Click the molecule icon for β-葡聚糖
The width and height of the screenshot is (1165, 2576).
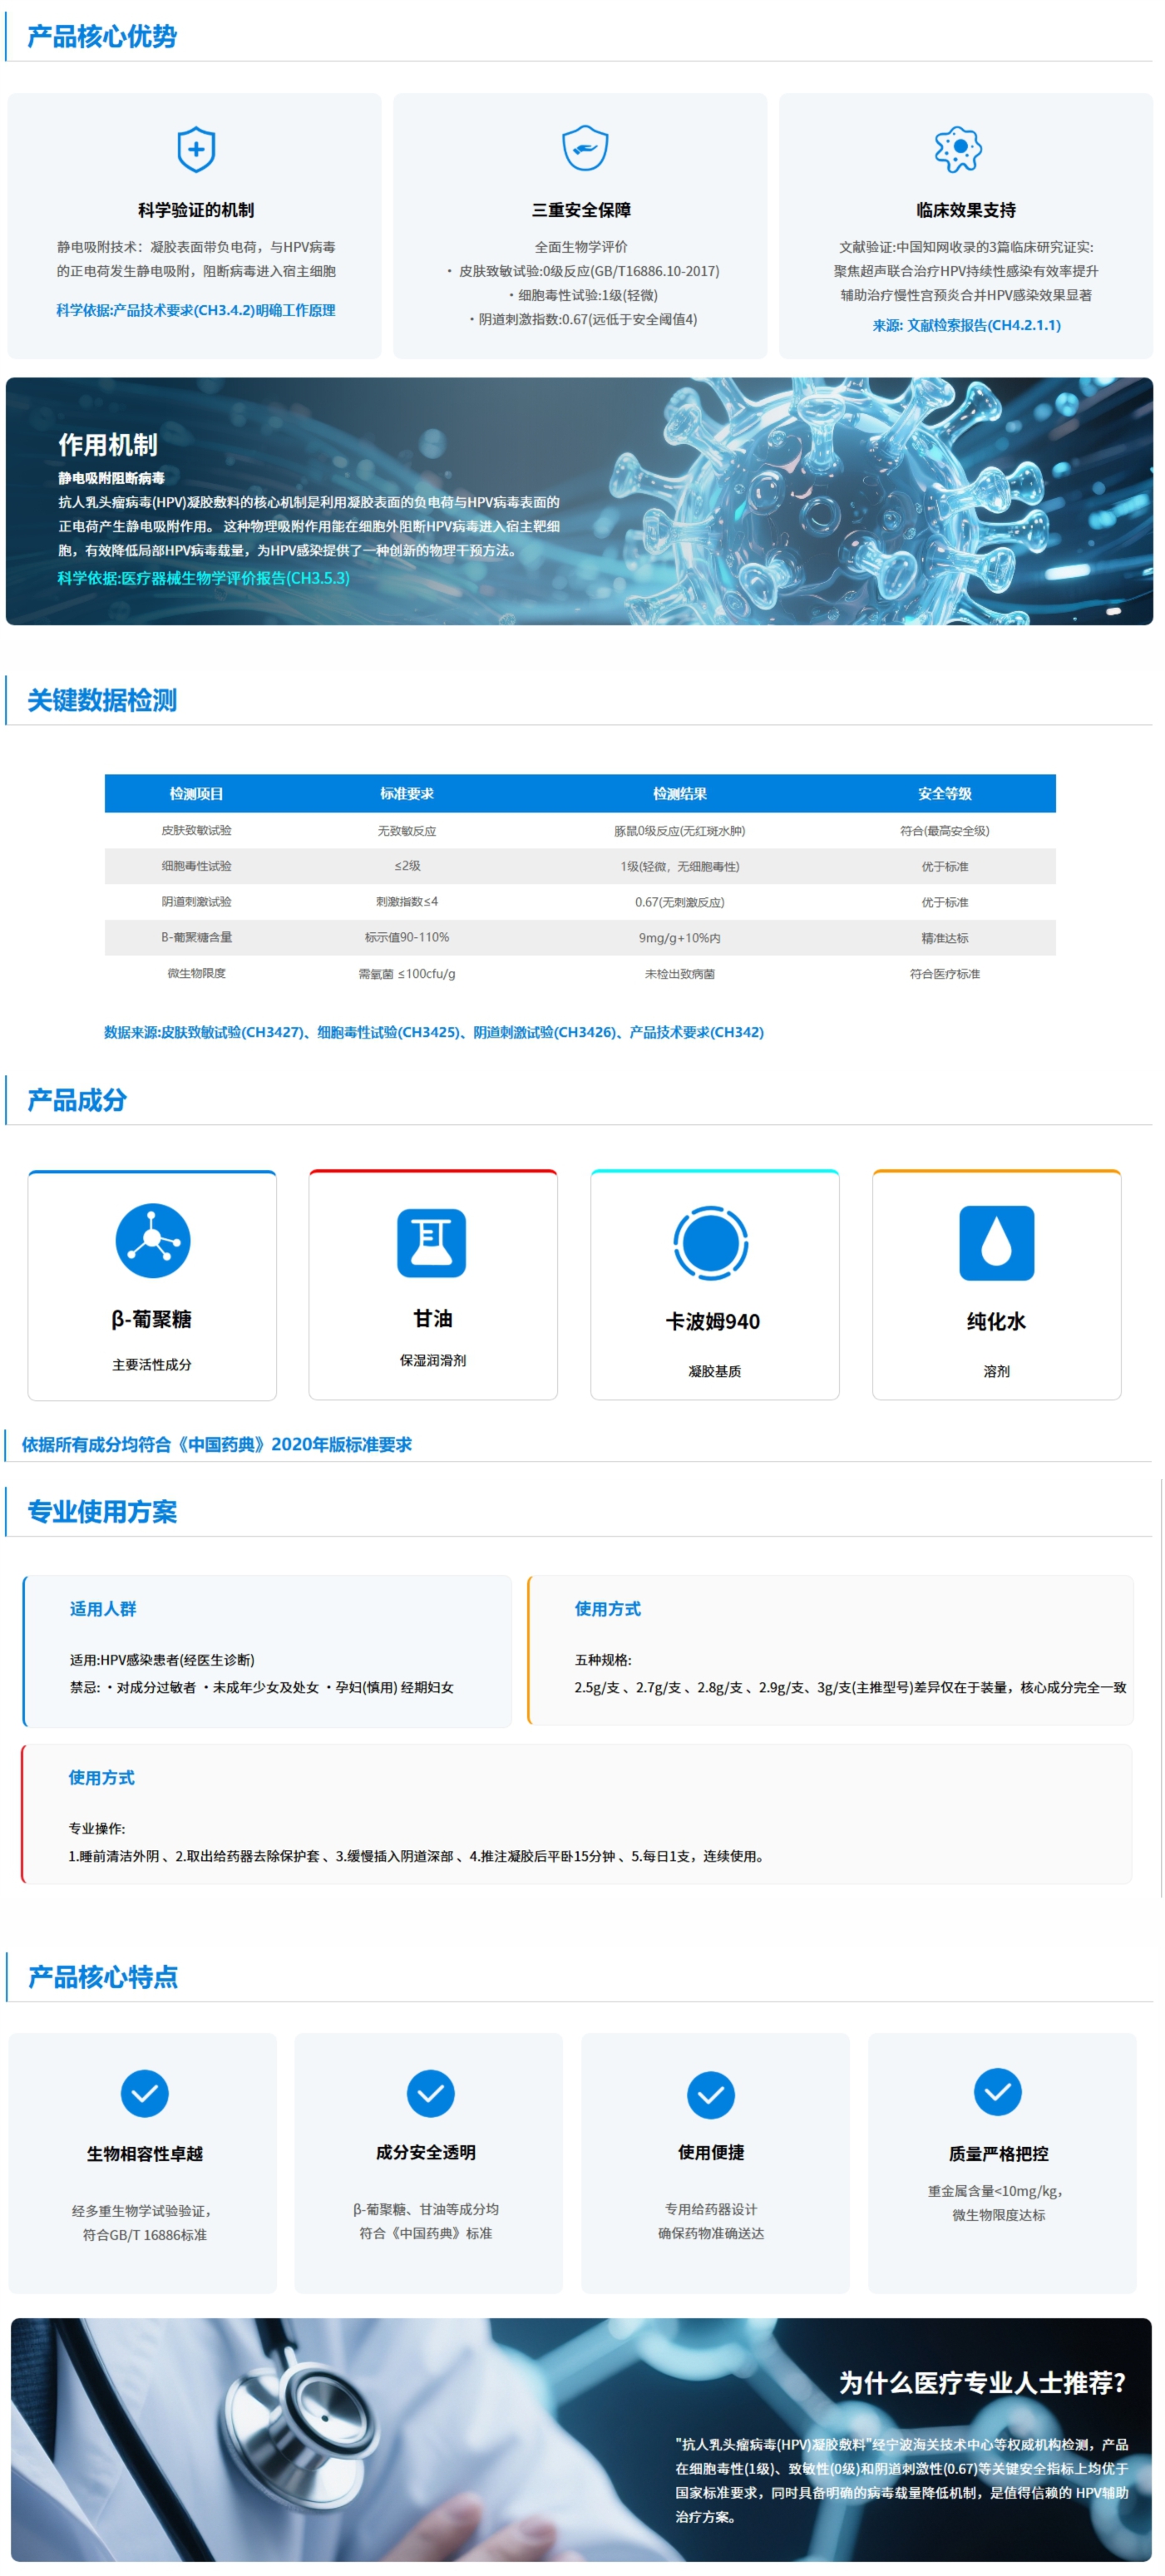click(152, 1240)
